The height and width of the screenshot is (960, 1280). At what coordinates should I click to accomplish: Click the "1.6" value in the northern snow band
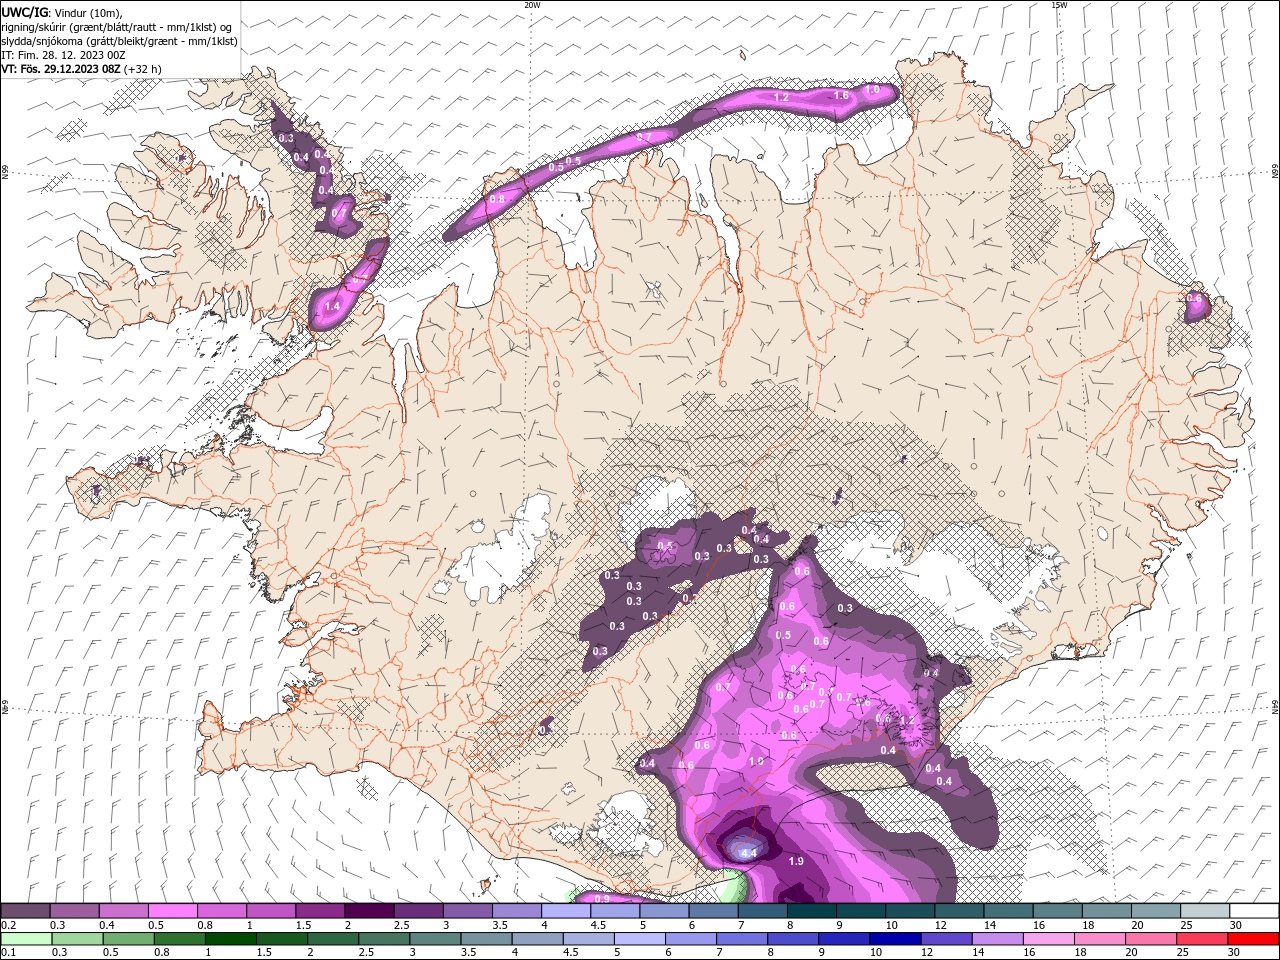pyautogui.click(x=841, y=95)
